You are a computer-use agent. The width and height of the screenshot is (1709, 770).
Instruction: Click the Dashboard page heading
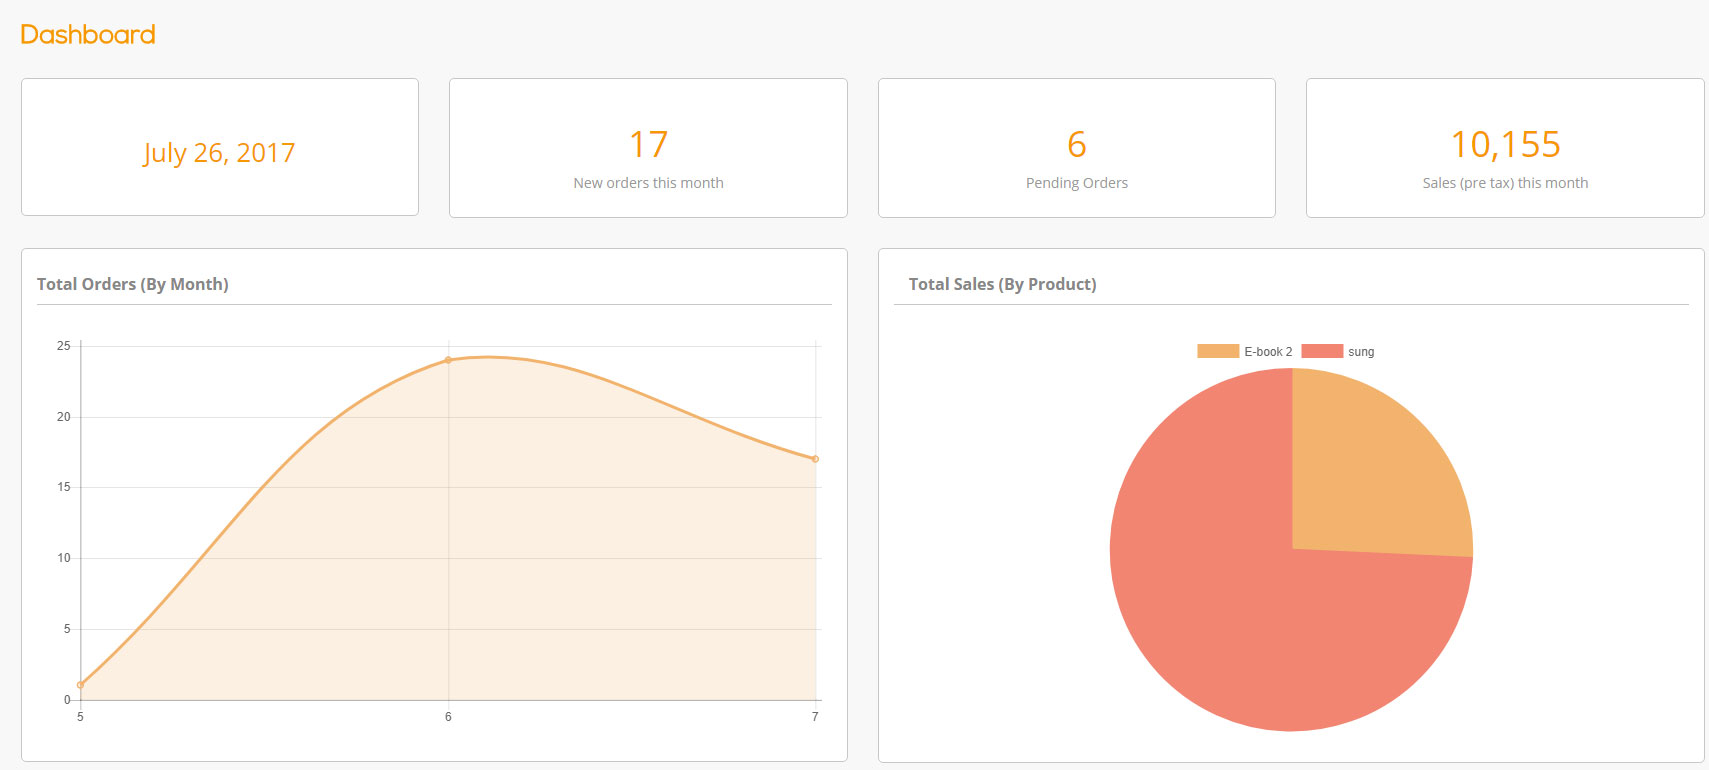point(88,35)
